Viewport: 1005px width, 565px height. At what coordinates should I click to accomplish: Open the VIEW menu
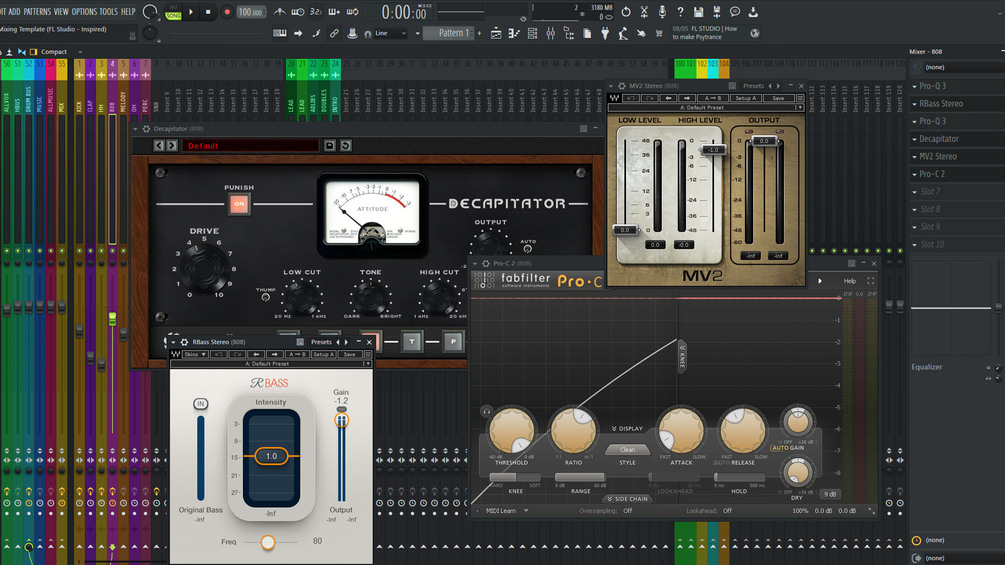coord(61,12)
